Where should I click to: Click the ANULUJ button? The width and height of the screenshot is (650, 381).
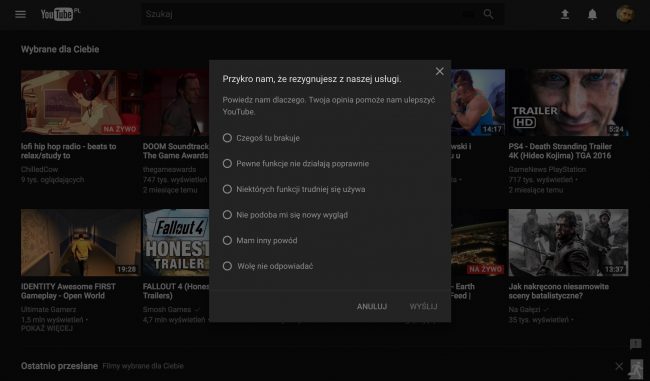[372, 307]
